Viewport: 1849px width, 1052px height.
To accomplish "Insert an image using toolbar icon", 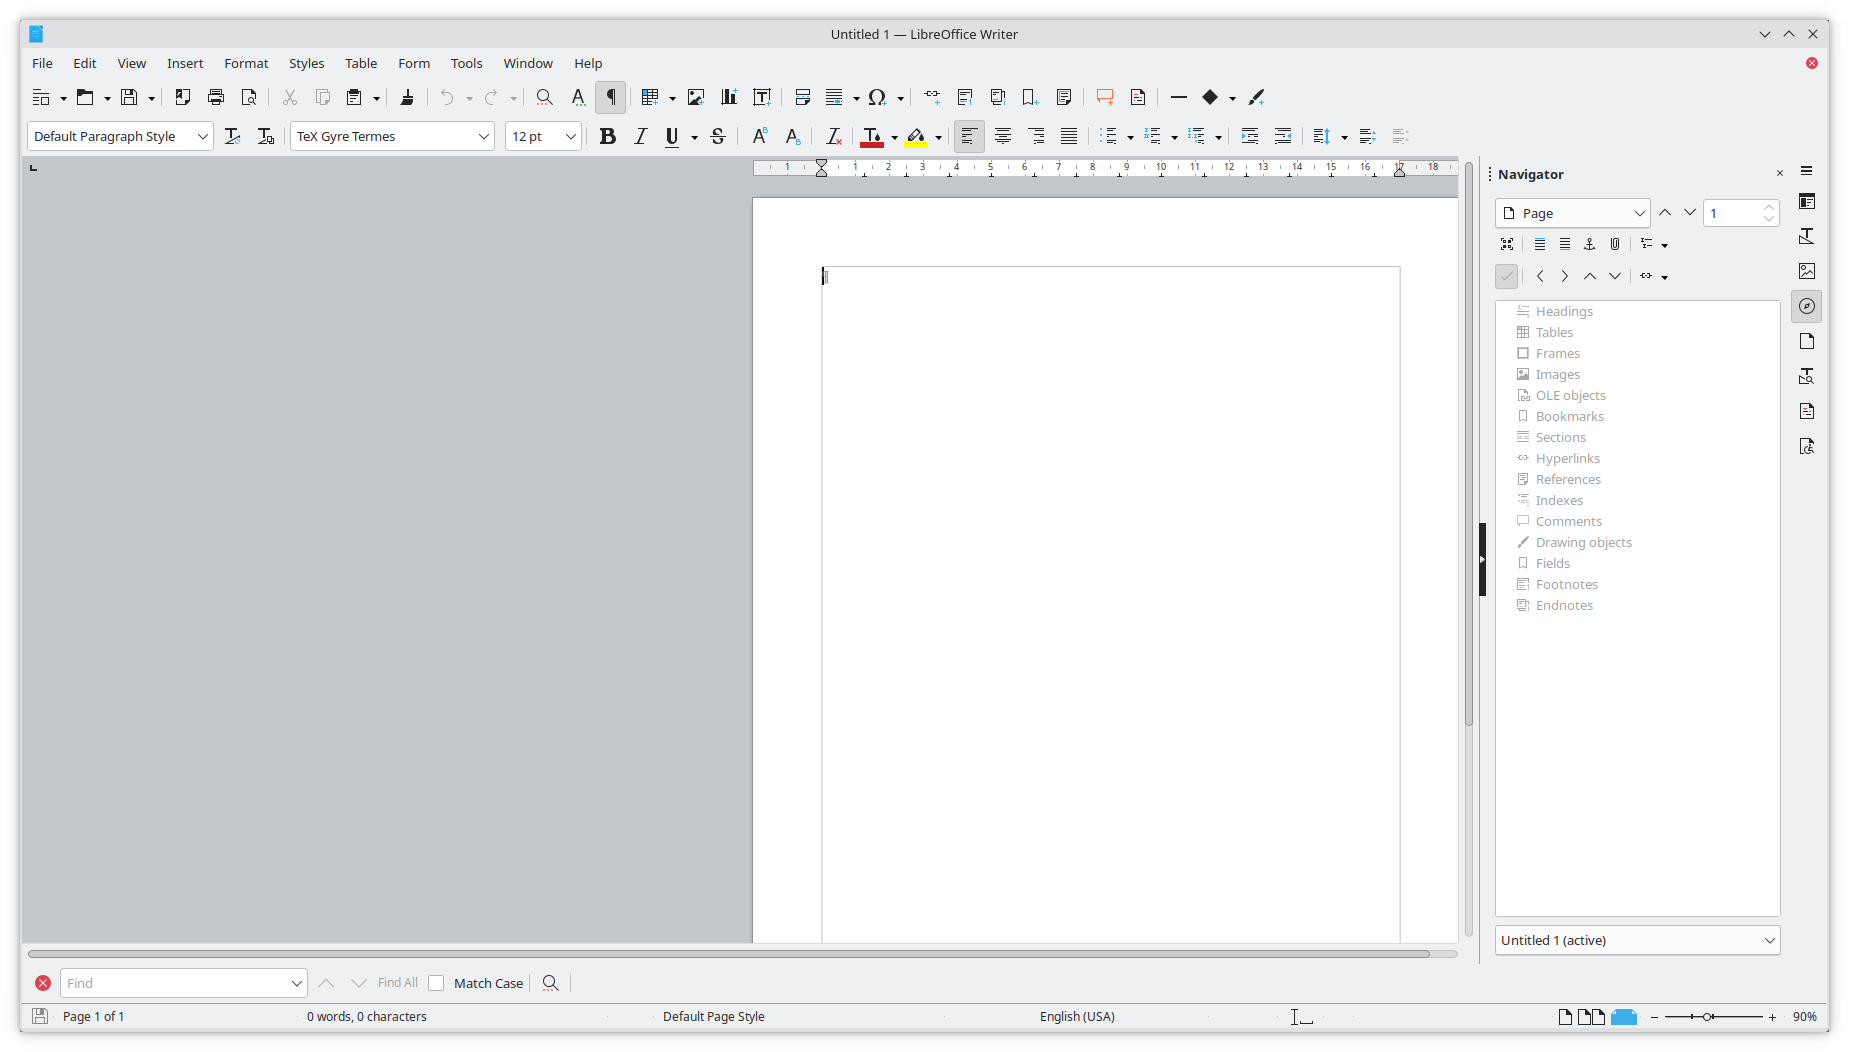I will click(696, 97).
